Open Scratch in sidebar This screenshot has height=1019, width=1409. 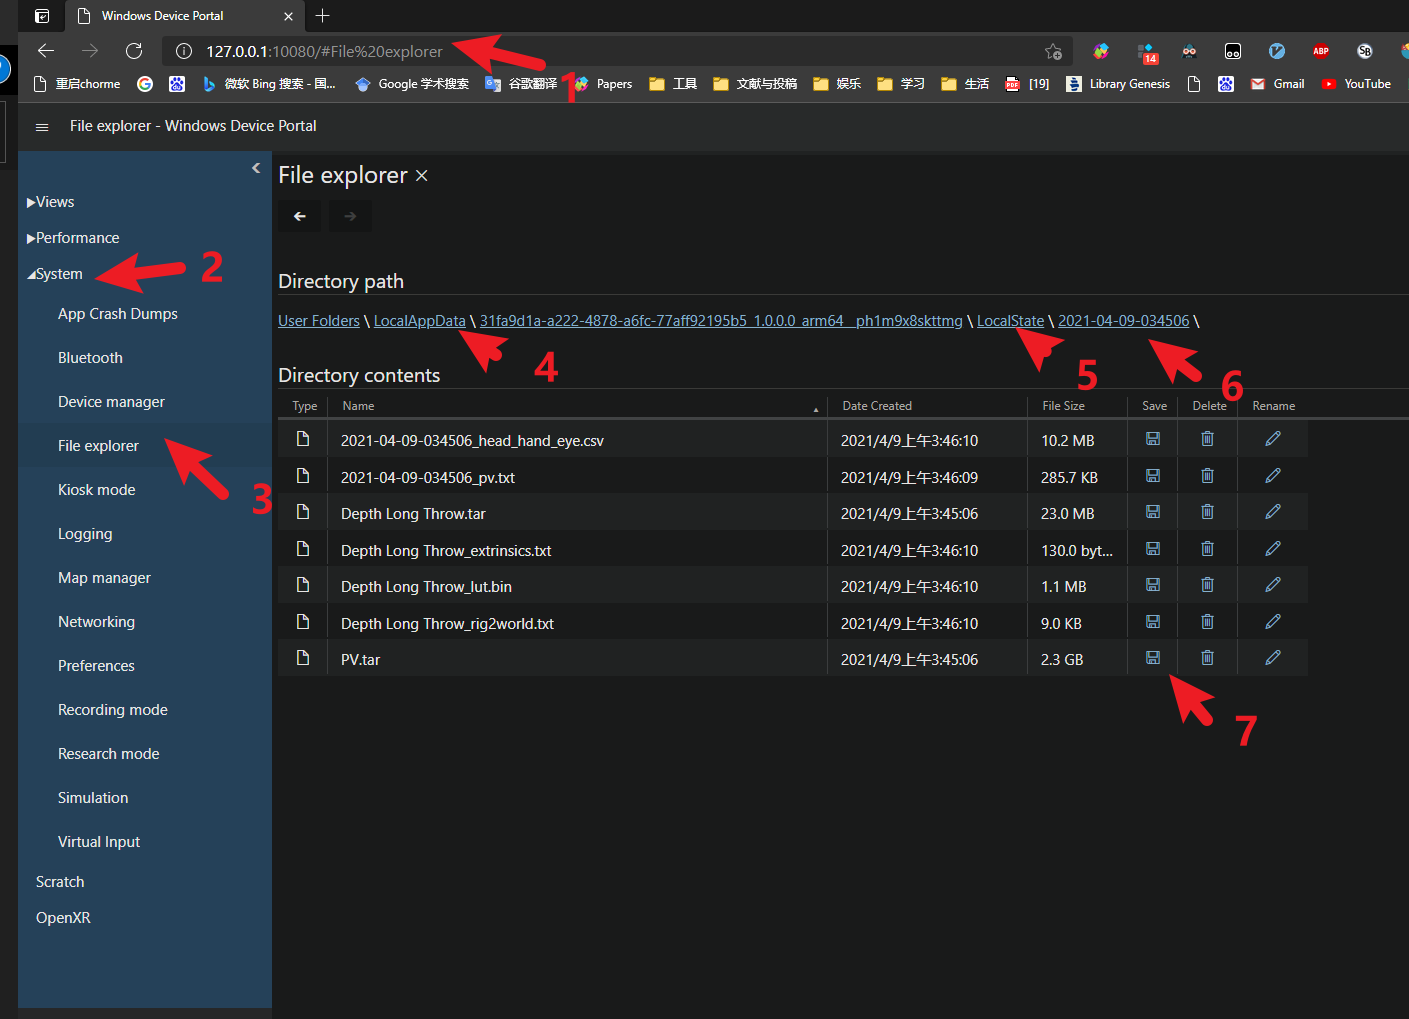pos(60,882)
